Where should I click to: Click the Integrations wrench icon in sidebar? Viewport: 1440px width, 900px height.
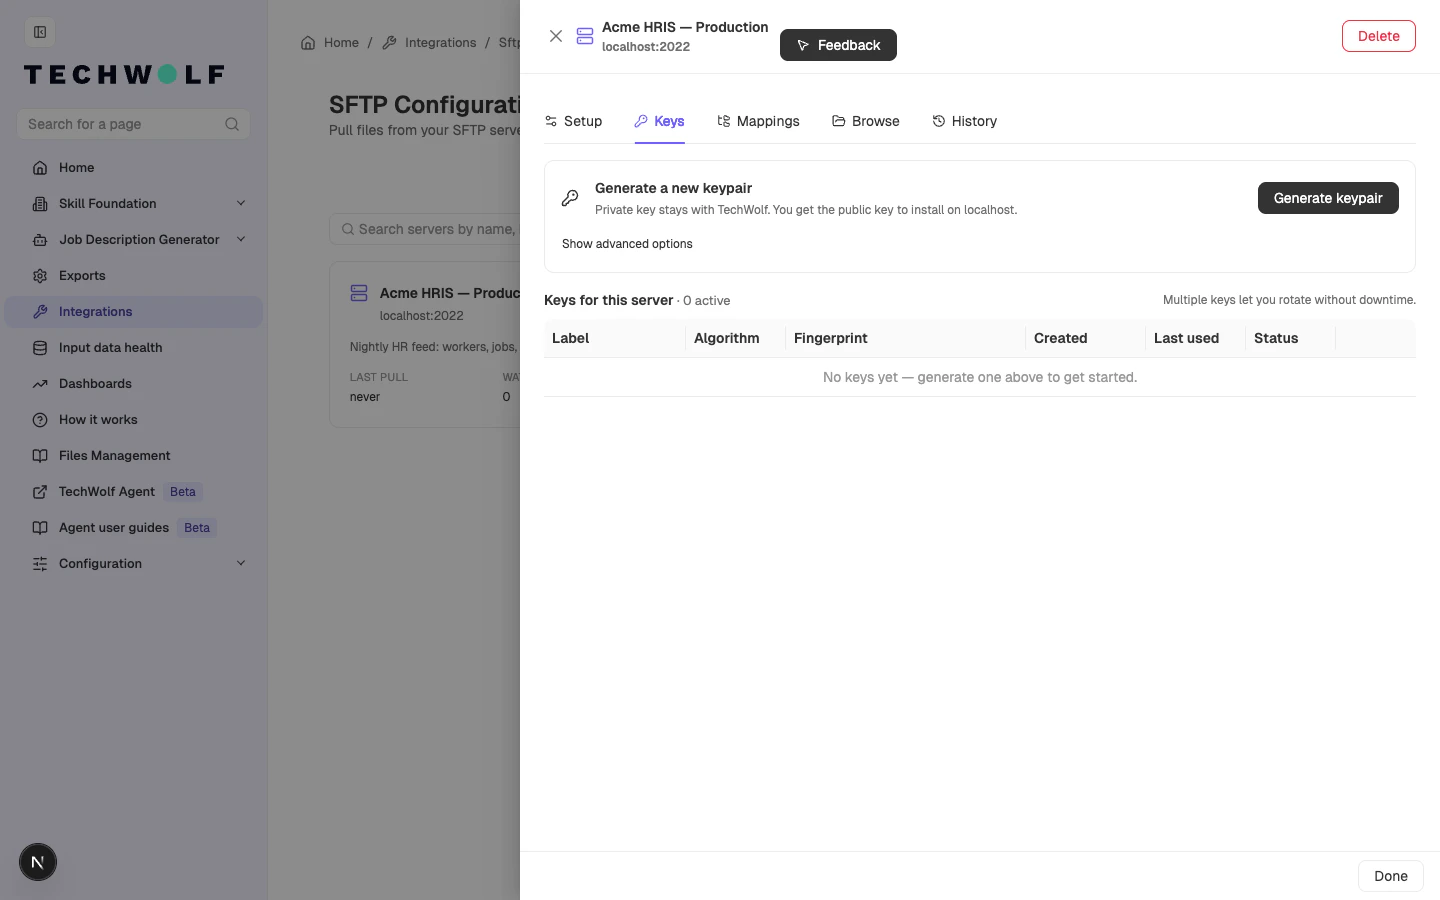click(40, 312)
